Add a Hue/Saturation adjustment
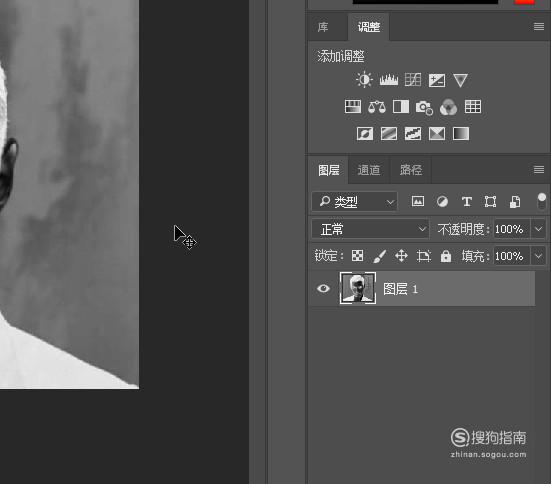 [353, 107]
